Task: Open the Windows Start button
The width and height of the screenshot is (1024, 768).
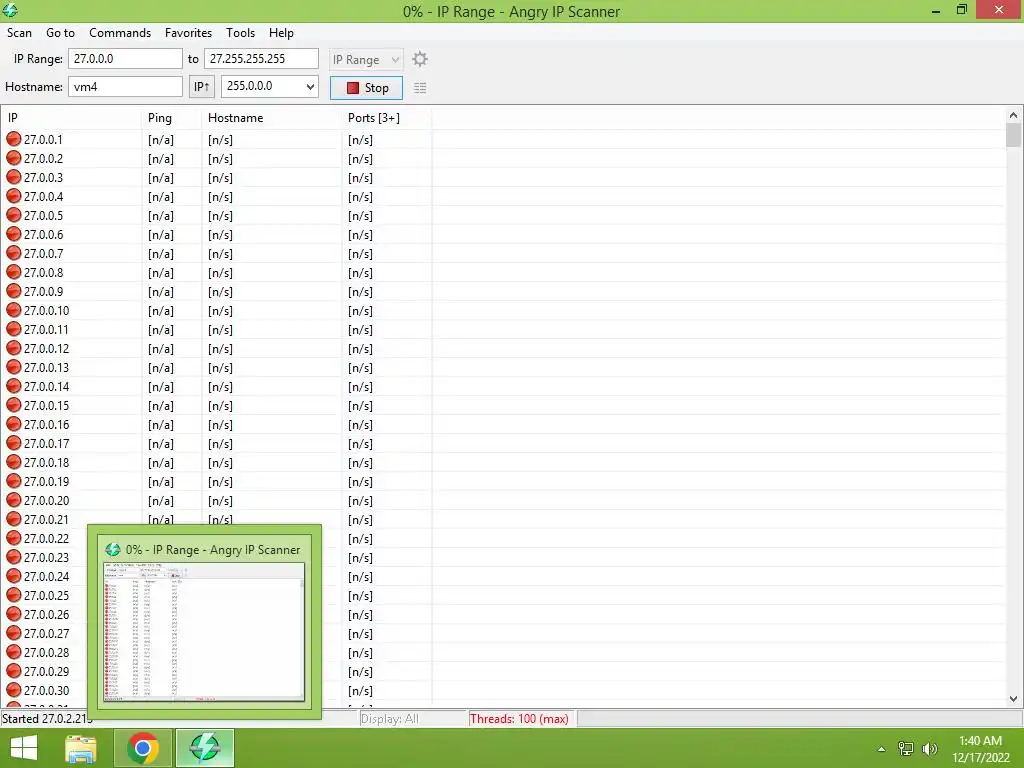Action: pyautogui.click(x=24, y=748)
